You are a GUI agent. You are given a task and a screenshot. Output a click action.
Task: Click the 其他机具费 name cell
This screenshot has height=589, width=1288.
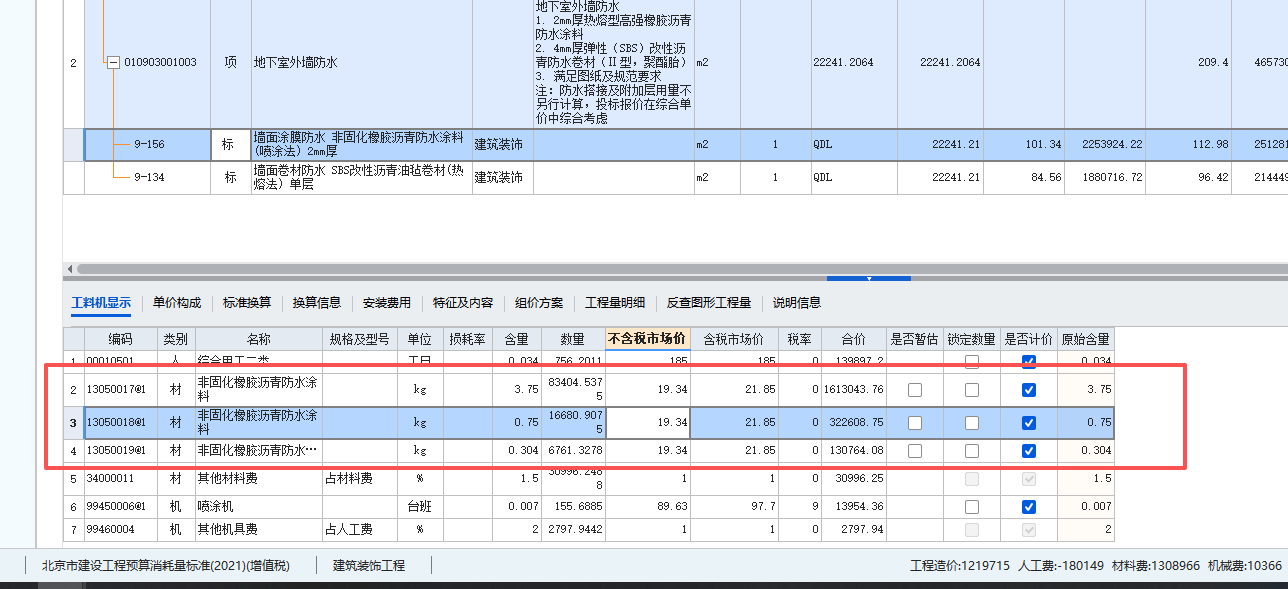point(259,529)
